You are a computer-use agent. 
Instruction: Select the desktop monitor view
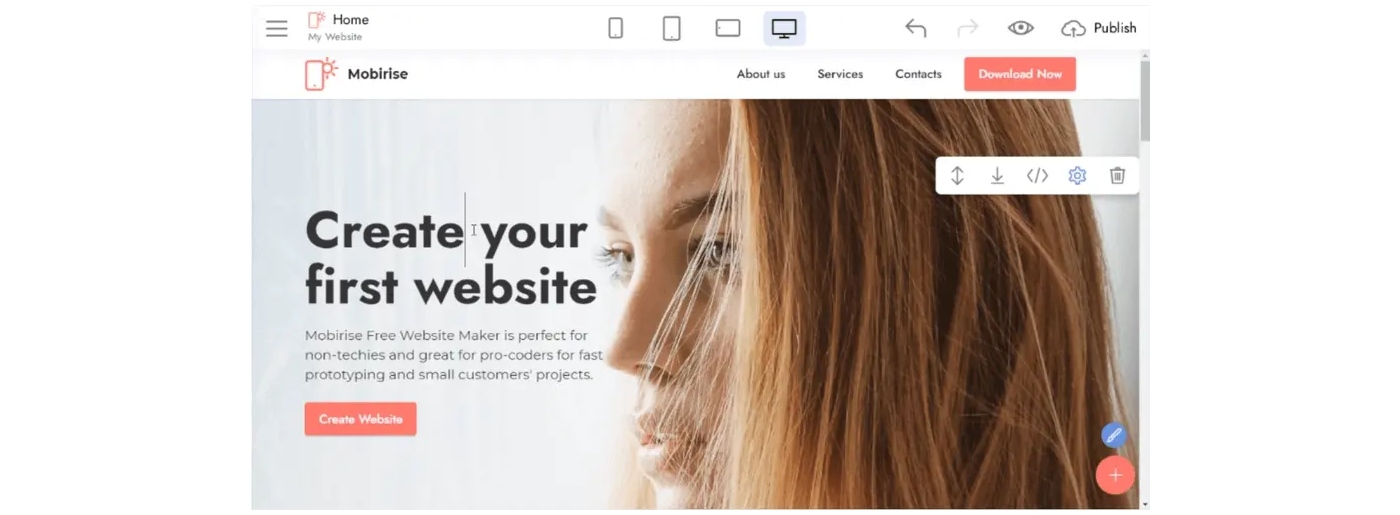pyautogui.click(x=784, y=28)
